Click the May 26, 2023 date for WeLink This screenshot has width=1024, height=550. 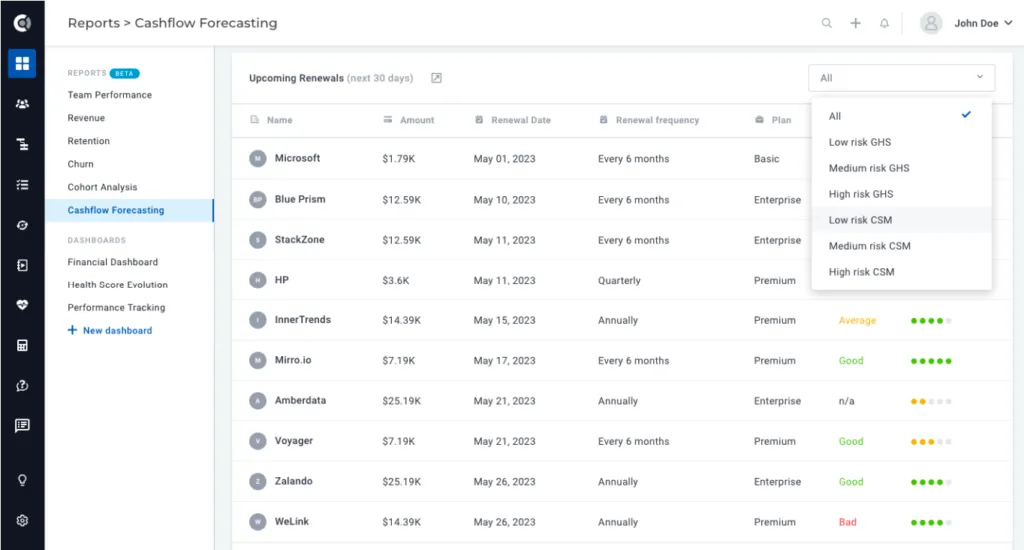click(504, 522)
